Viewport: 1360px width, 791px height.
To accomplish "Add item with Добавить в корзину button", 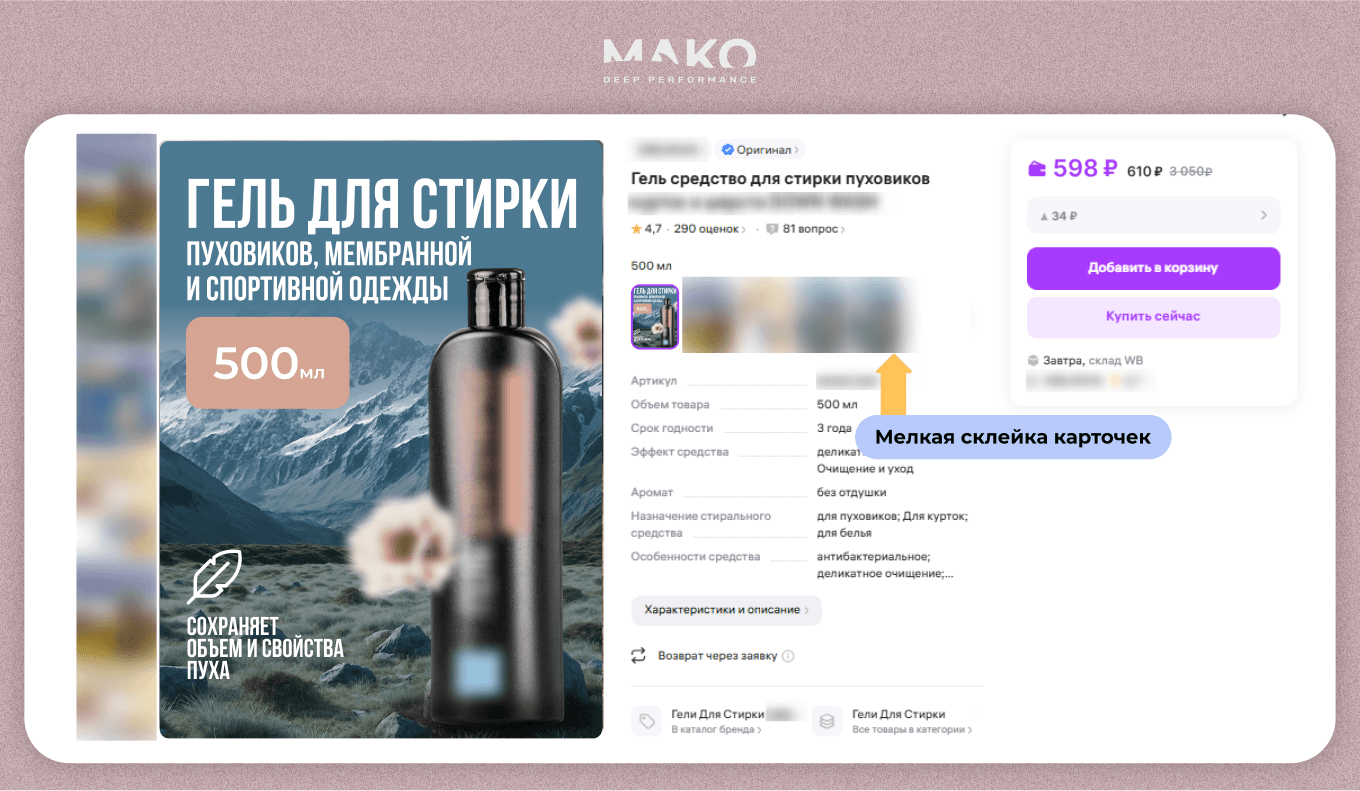I will pyautogui.click(x=1153, y=268).
